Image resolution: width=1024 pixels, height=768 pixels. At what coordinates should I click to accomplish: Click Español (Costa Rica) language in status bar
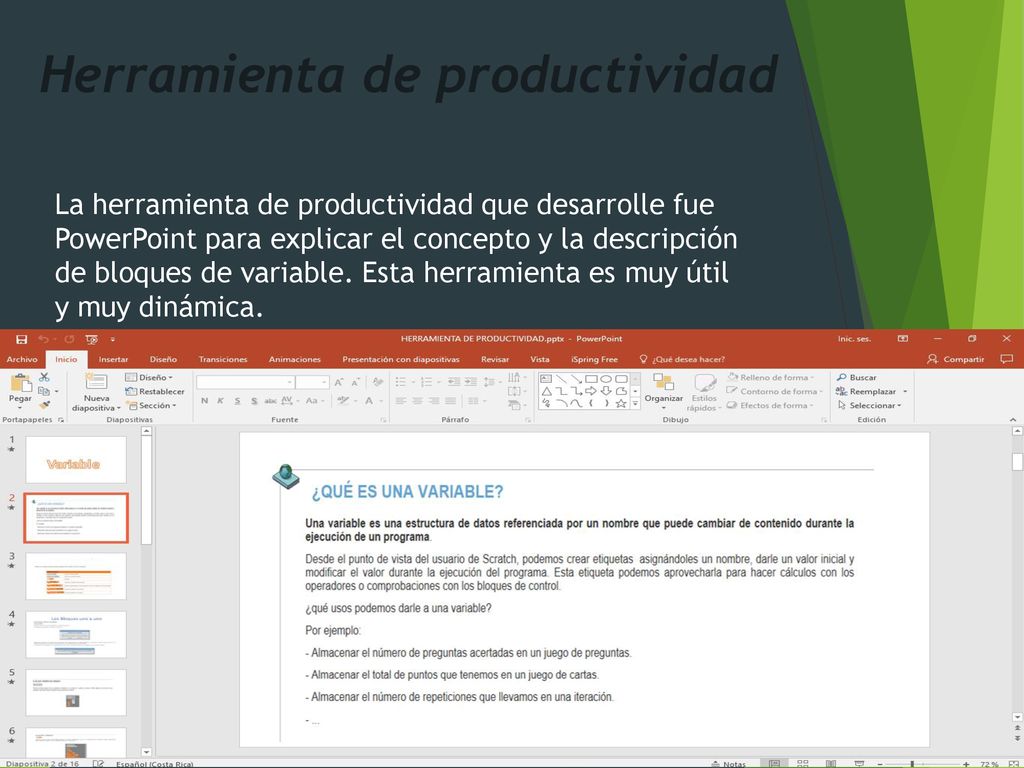(x=154, y=763)
